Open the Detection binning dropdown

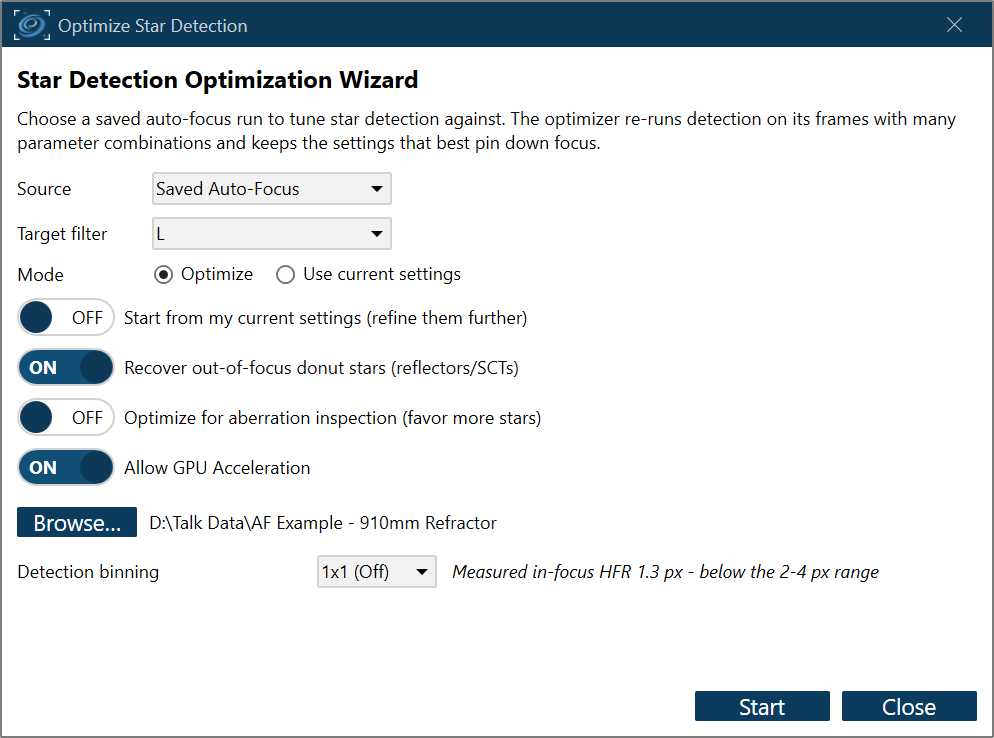point(377,571)
